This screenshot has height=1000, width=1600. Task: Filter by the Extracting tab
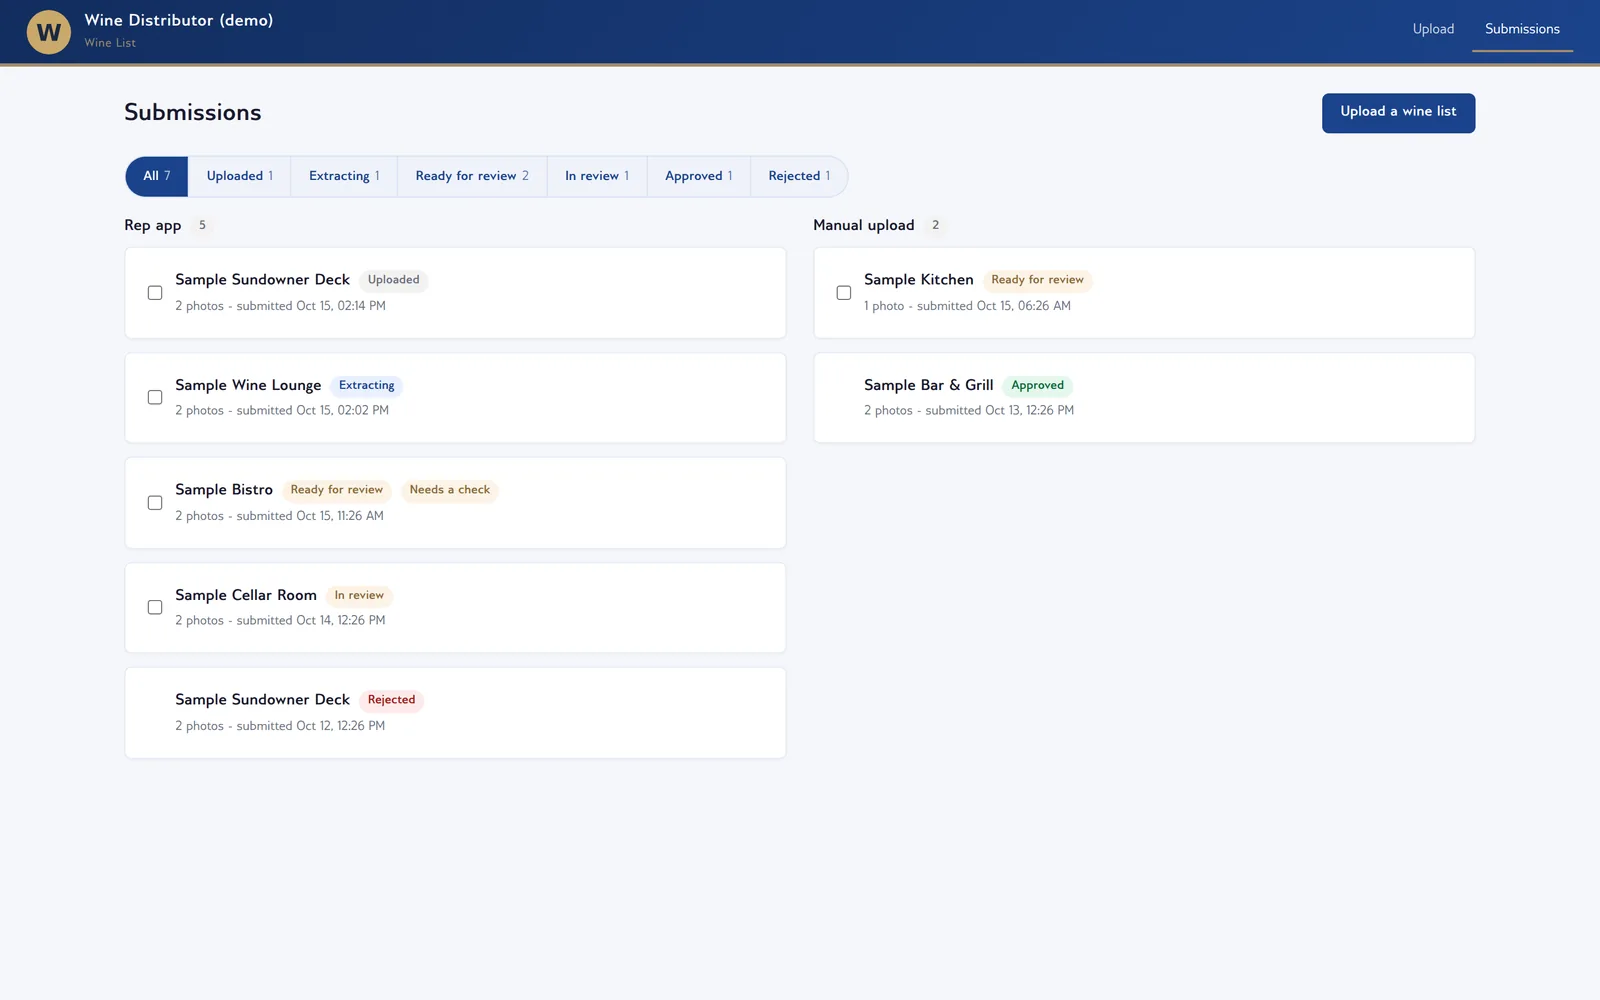click(x=344, y=176)
